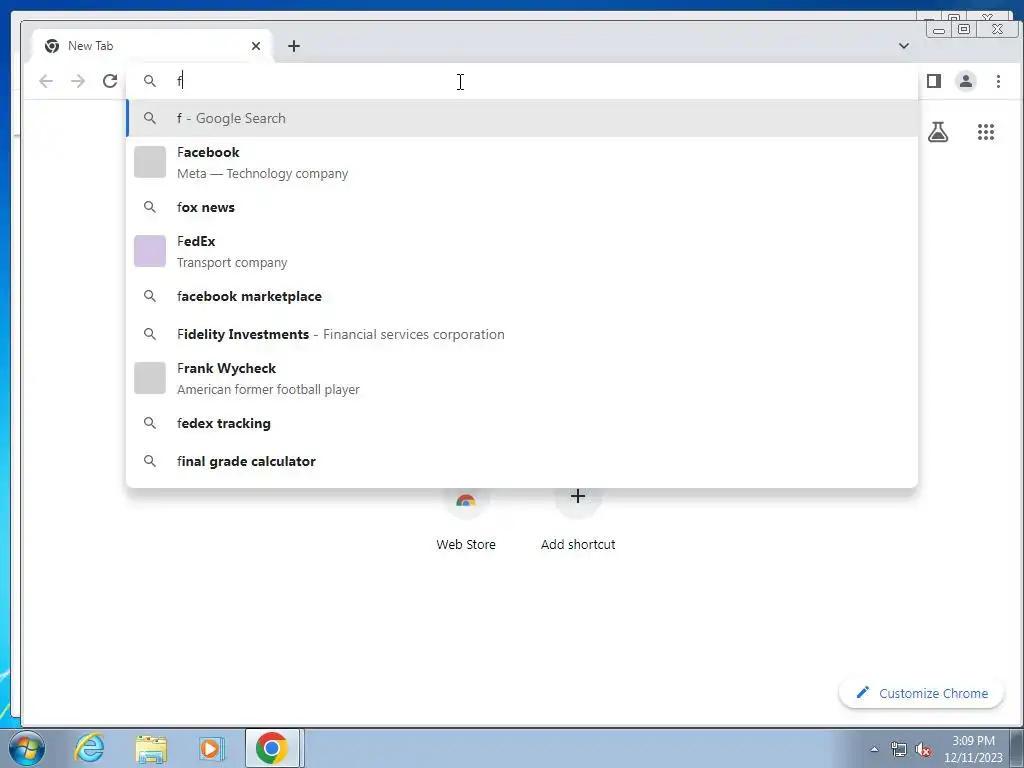
Task: Open the Google apps grid icon
Action: click(x=985, y=132)
